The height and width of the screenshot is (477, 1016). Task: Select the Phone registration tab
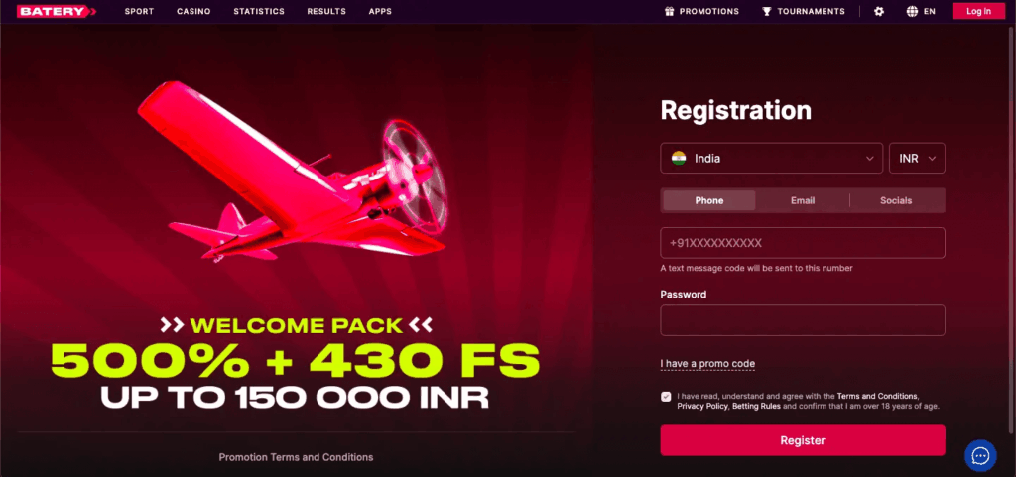coord(710,200)
